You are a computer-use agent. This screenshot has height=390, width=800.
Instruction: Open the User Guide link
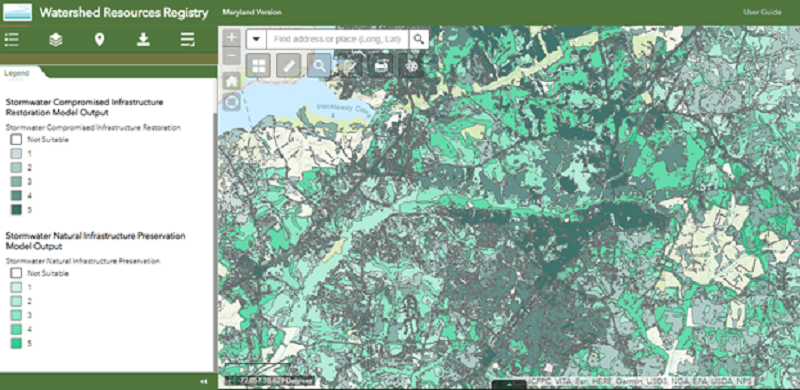coord(762,12)
